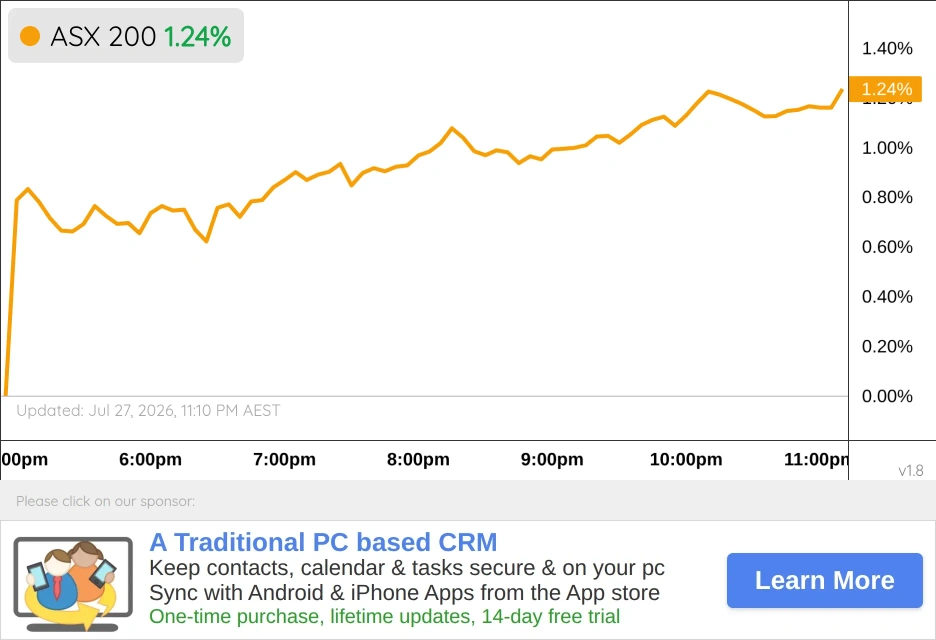Click the 0.60% y-axis label
Screen dimensions: 936x640
[887, 247]
